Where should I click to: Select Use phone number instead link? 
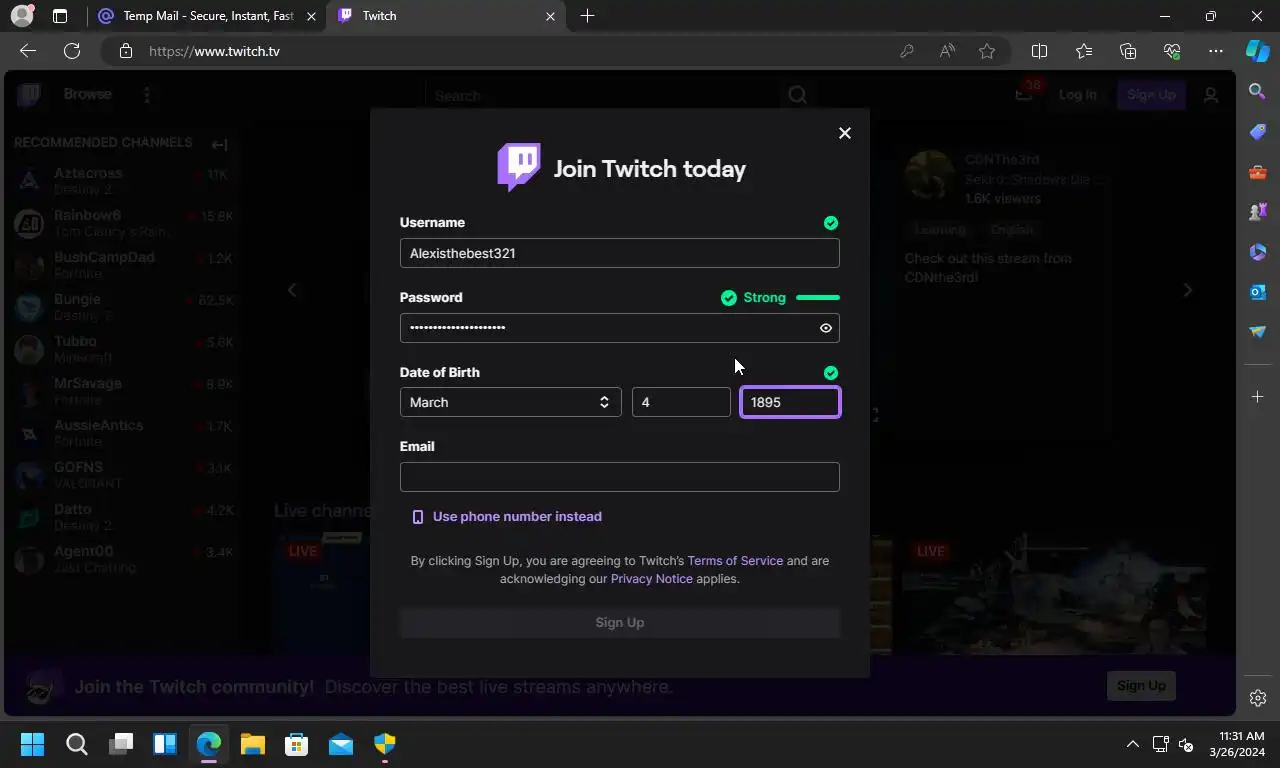pyautogui.click(x=507, y=517)
